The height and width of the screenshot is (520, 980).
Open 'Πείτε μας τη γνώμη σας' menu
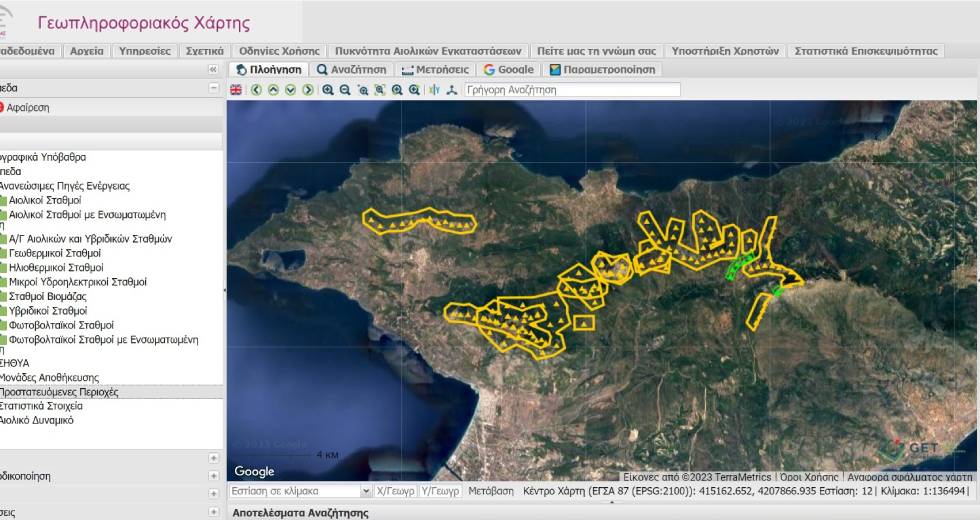click(x=596, y=51)
